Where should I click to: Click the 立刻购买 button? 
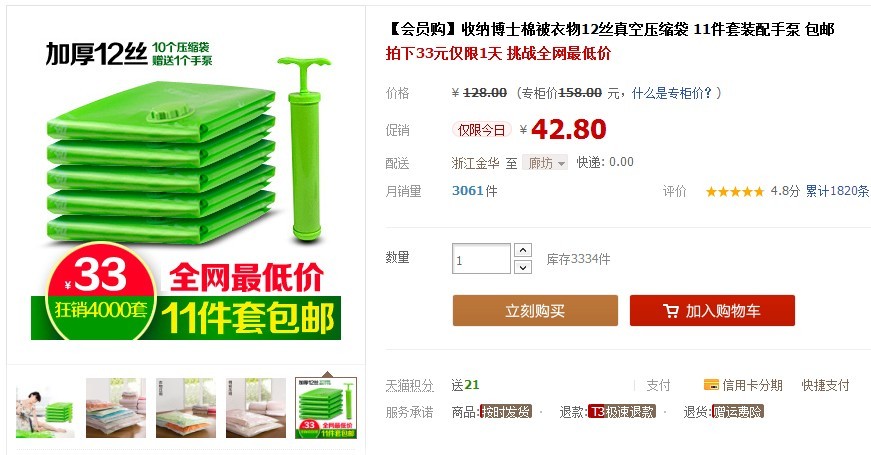coord(535,311)
